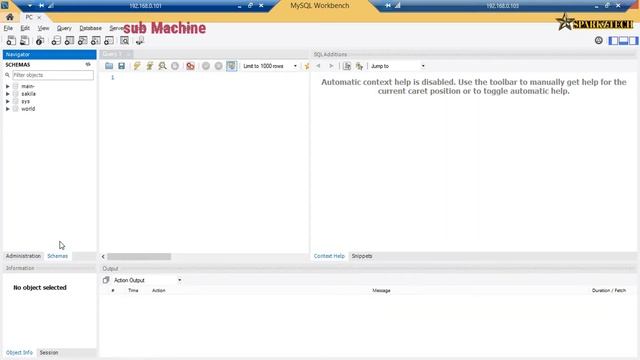Viewport: 640px width, 360px height.
Task: Switch to the Administration tab
Action: (23, 256)
